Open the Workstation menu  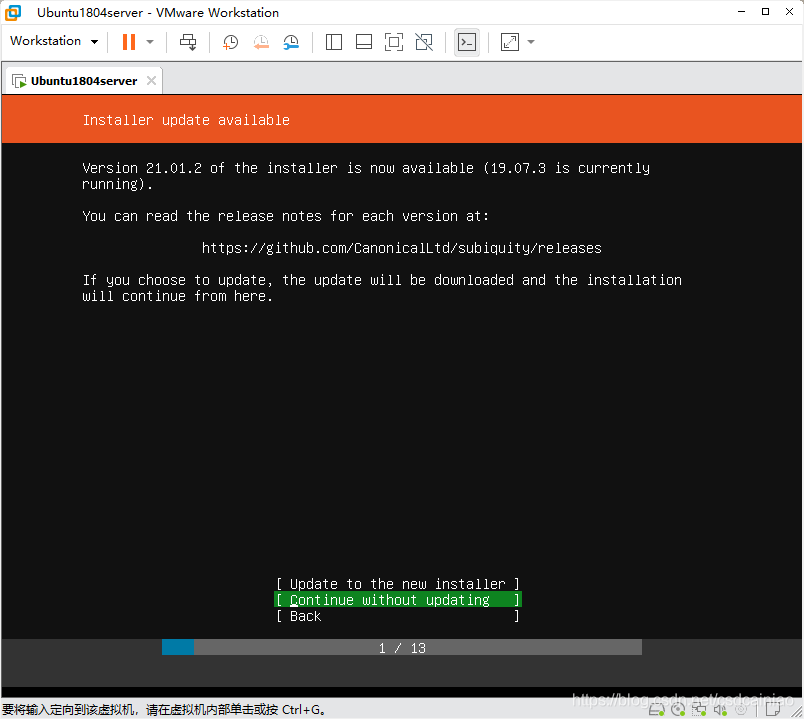[54, 41]
